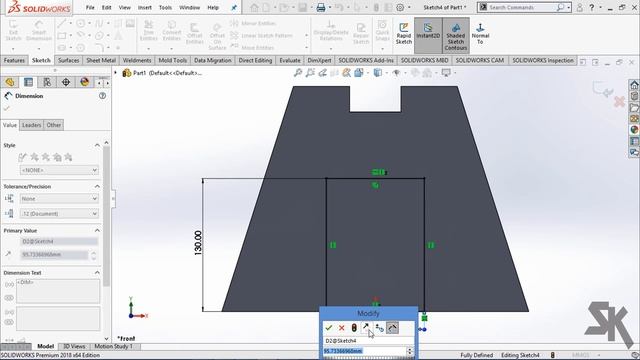Switch to the Other tab

53,125
